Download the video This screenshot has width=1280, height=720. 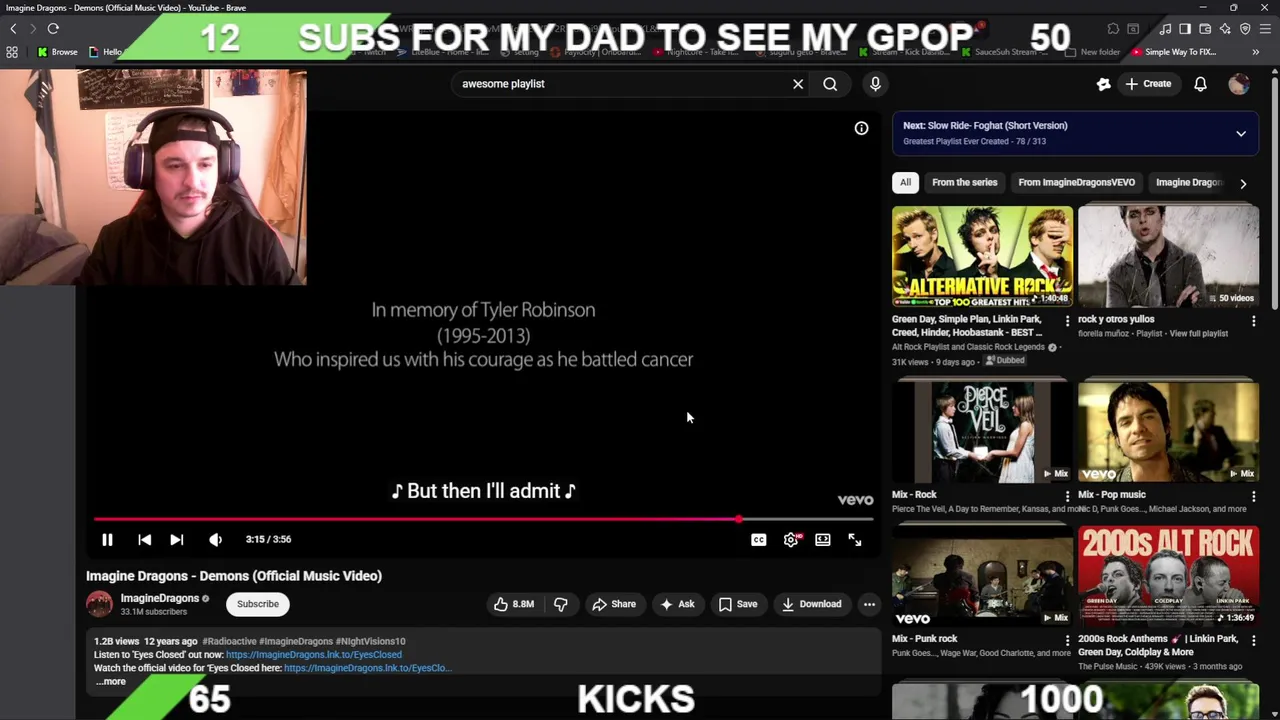click(811, 604)
